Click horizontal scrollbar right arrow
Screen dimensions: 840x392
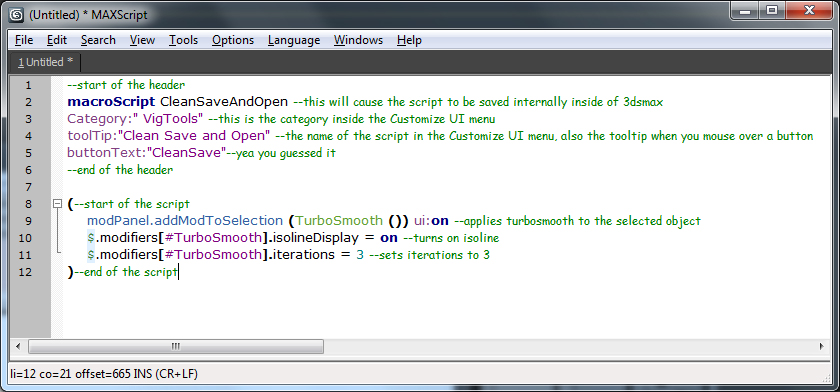pyautogui.click(x=821, y=346)
